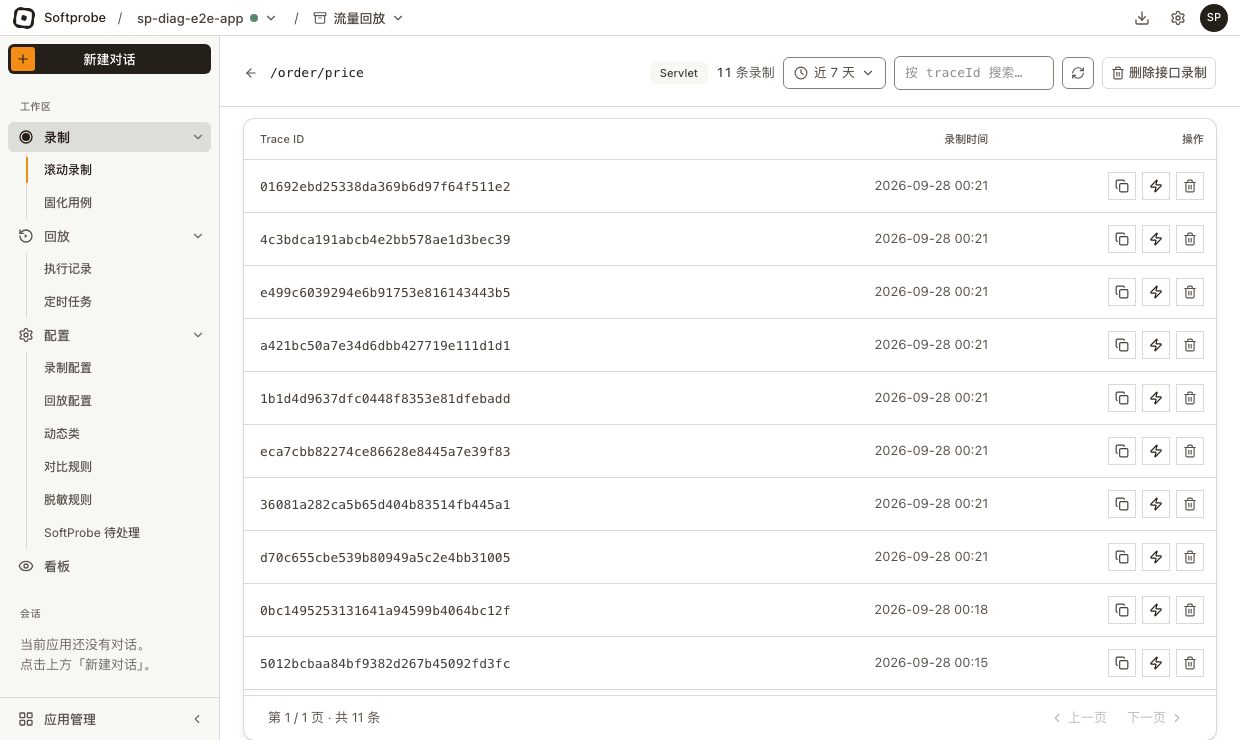Copy trace ID 5012bcbaa84bf9382d267b45092fd3fc
Screen dimensions: 1240x740
(1122, 663)
